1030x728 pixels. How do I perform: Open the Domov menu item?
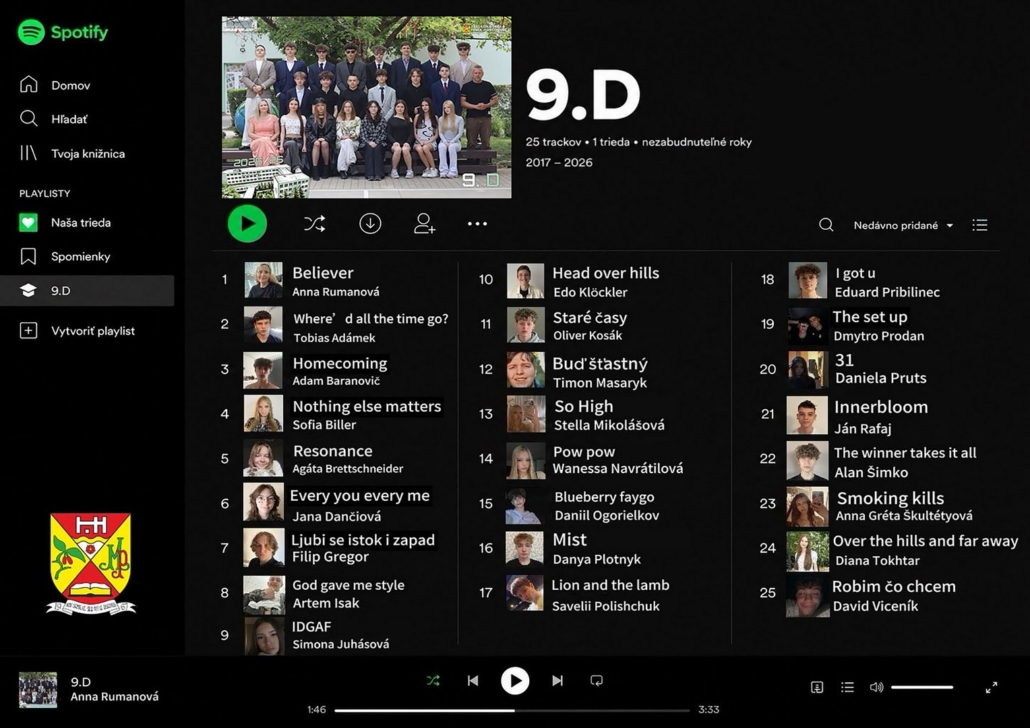(x=71, y=85)
